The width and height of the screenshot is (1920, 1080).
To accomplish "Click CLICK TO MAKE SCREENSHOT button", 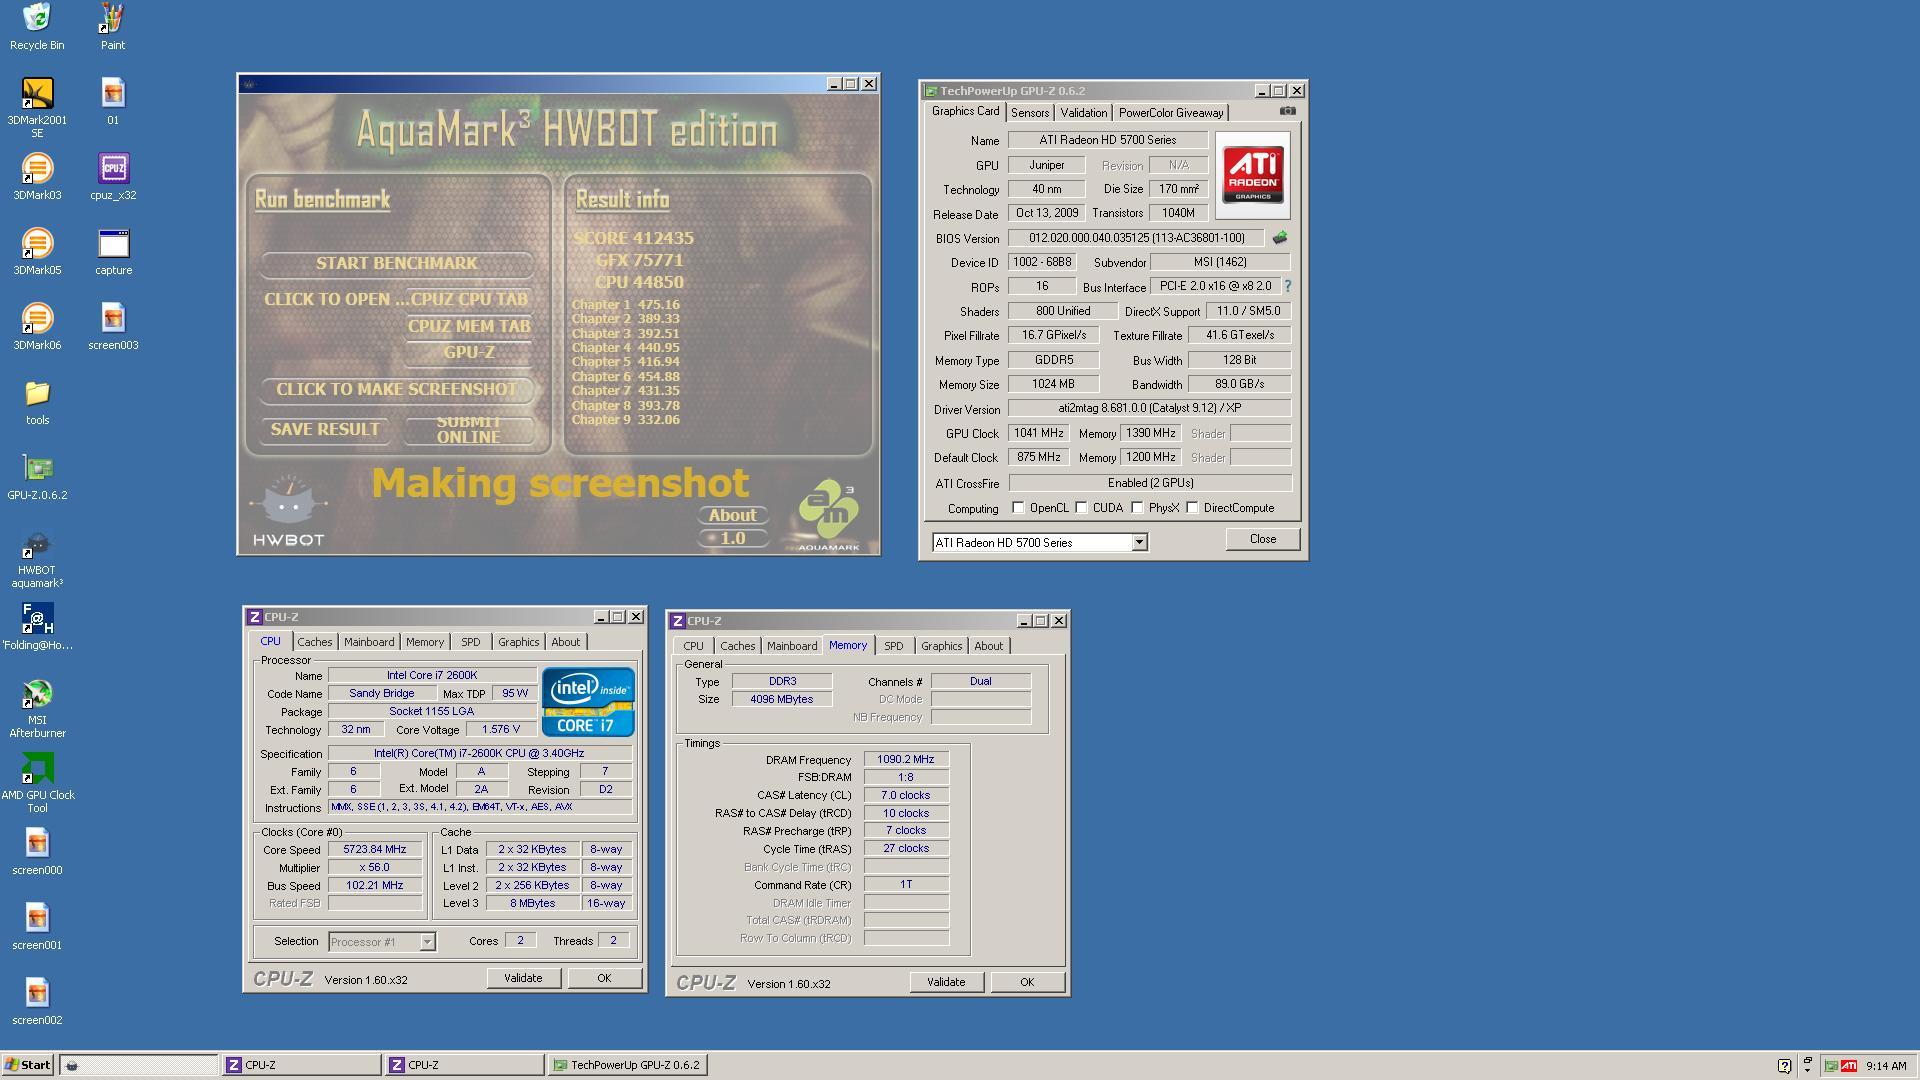I will pyautogui.click(x=396, y=389).
